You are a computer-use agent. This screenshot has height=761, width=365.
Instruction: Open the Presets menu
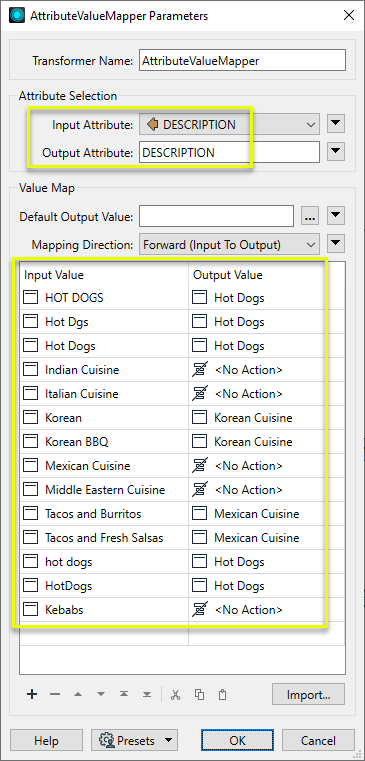click(134, 741)
